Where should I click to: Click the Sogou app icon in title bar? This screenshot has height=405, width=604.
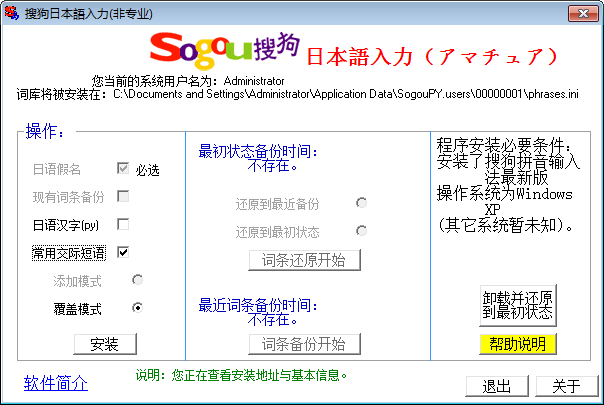pyautogui.click(x=12, y=13)
